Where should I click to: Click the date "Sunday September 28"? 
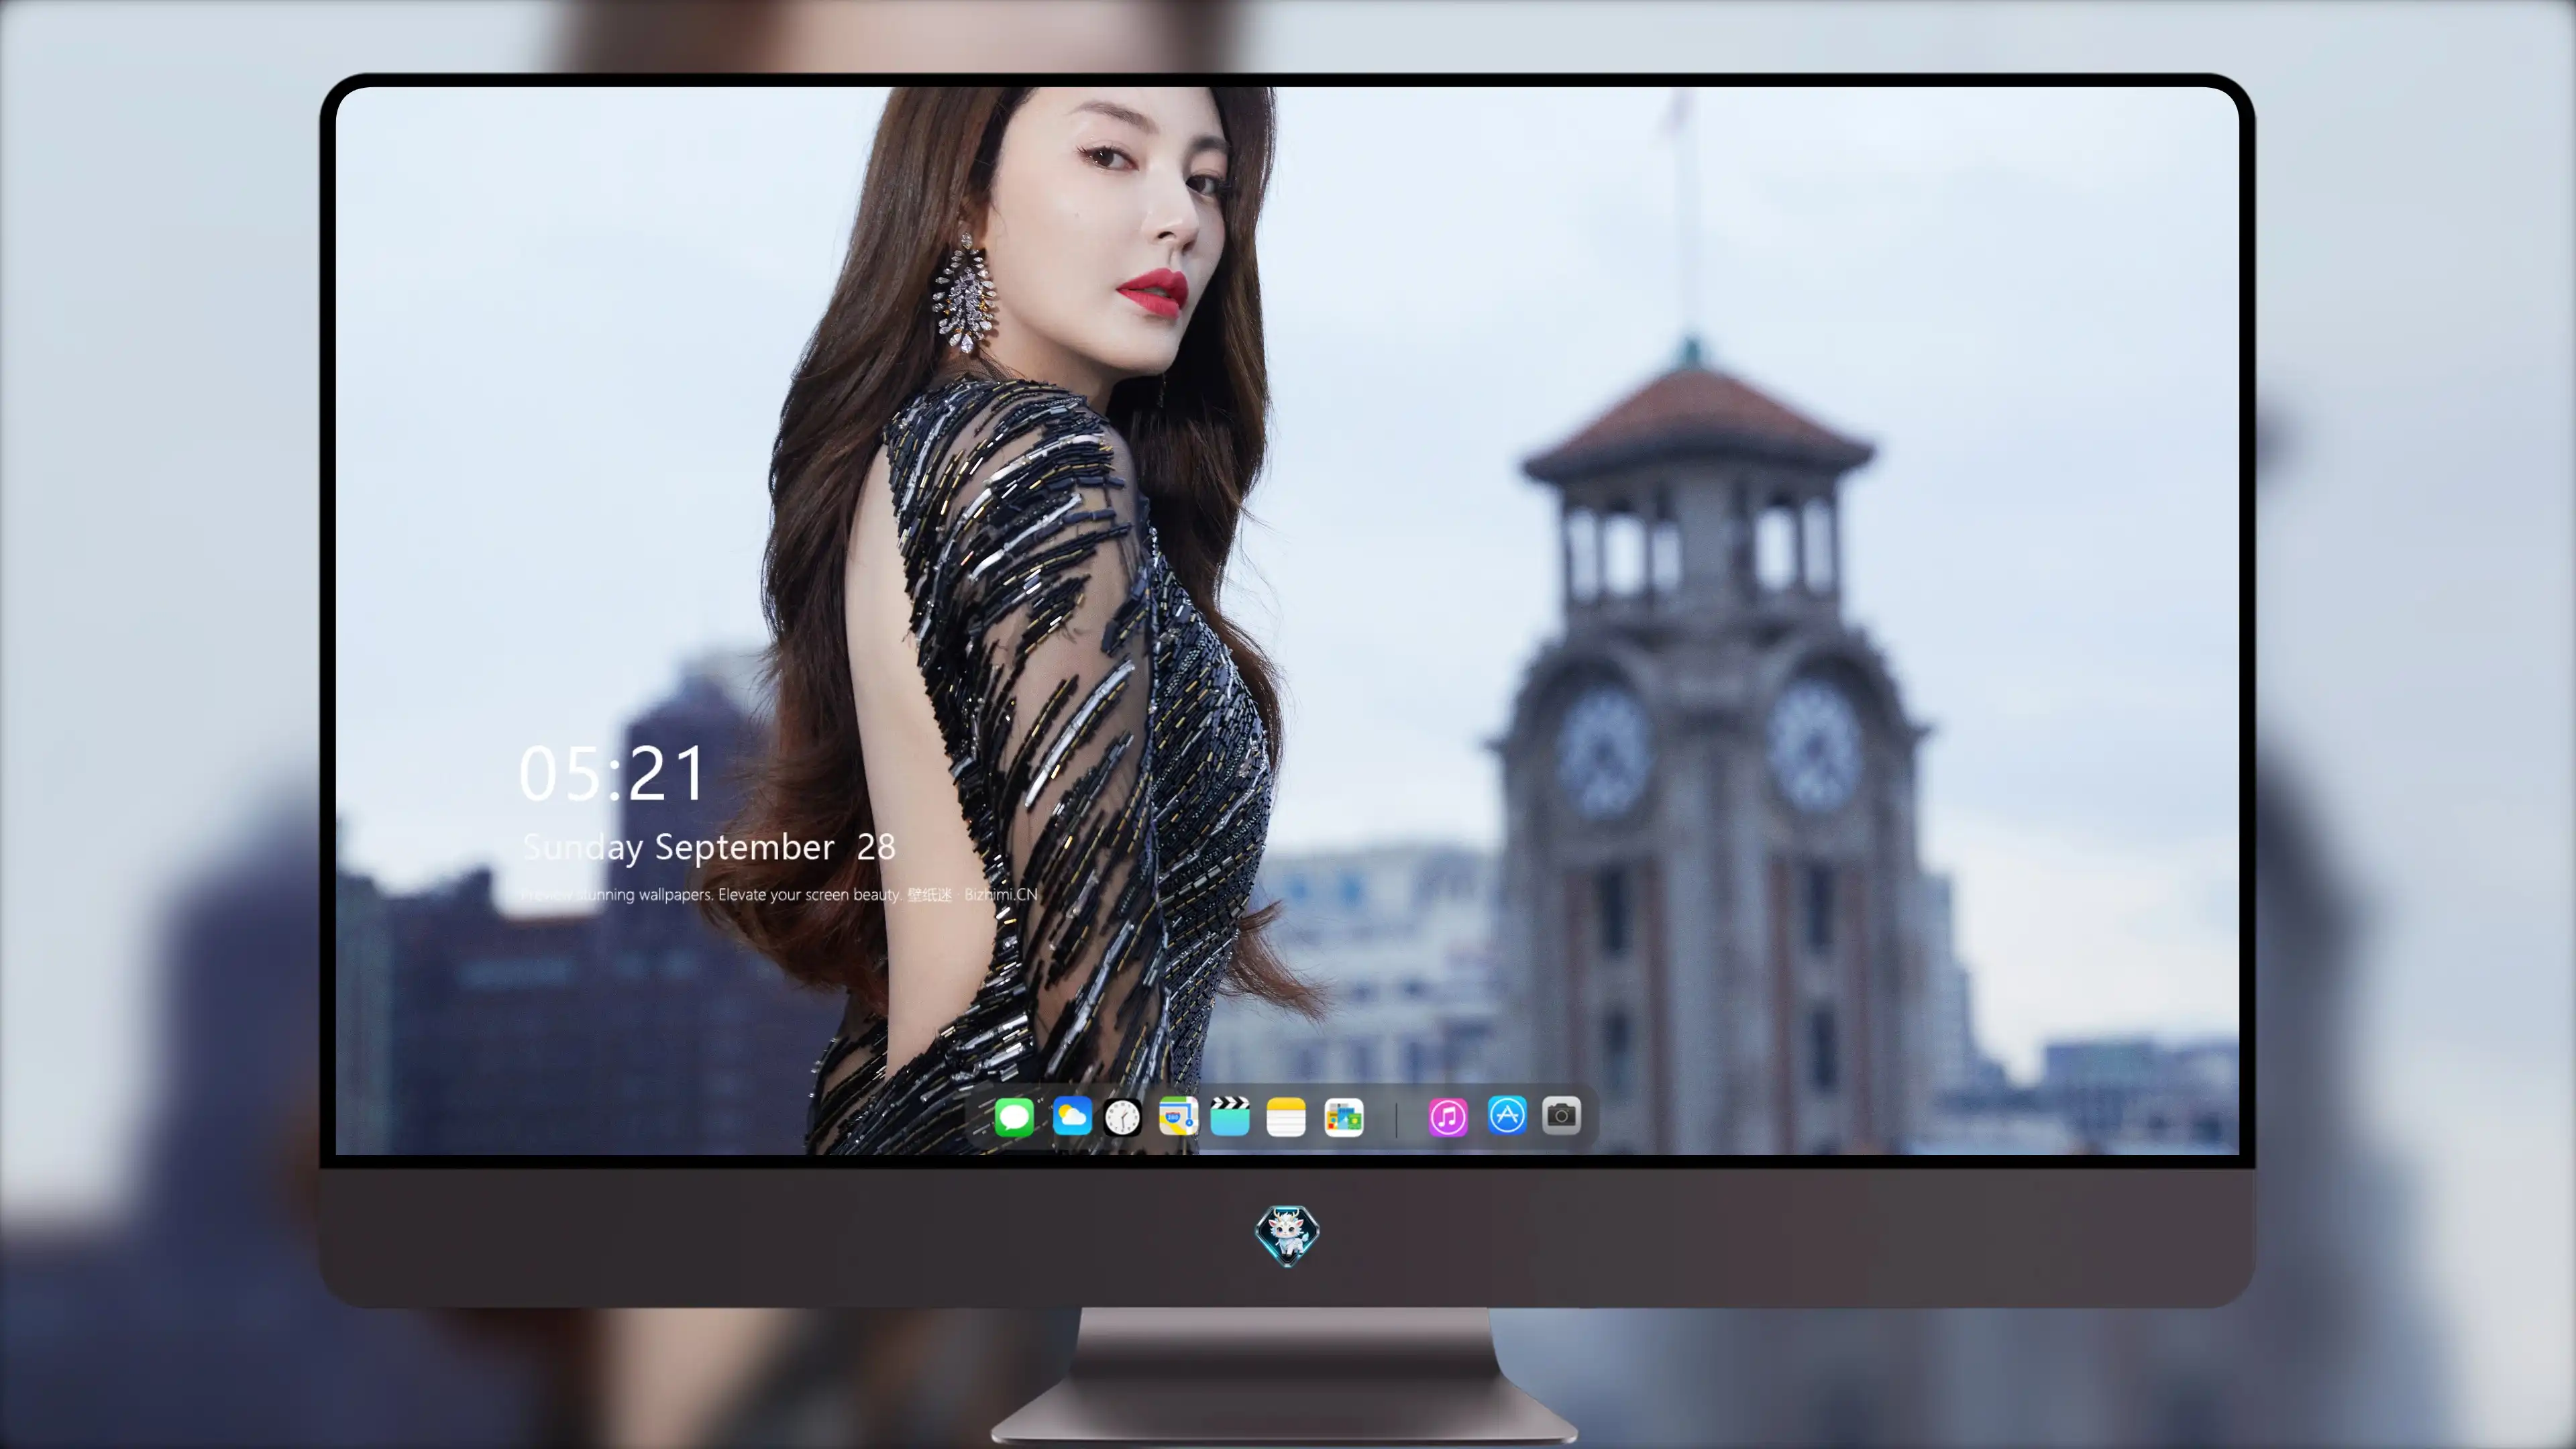pyautogui.click(x=709, y=848)
